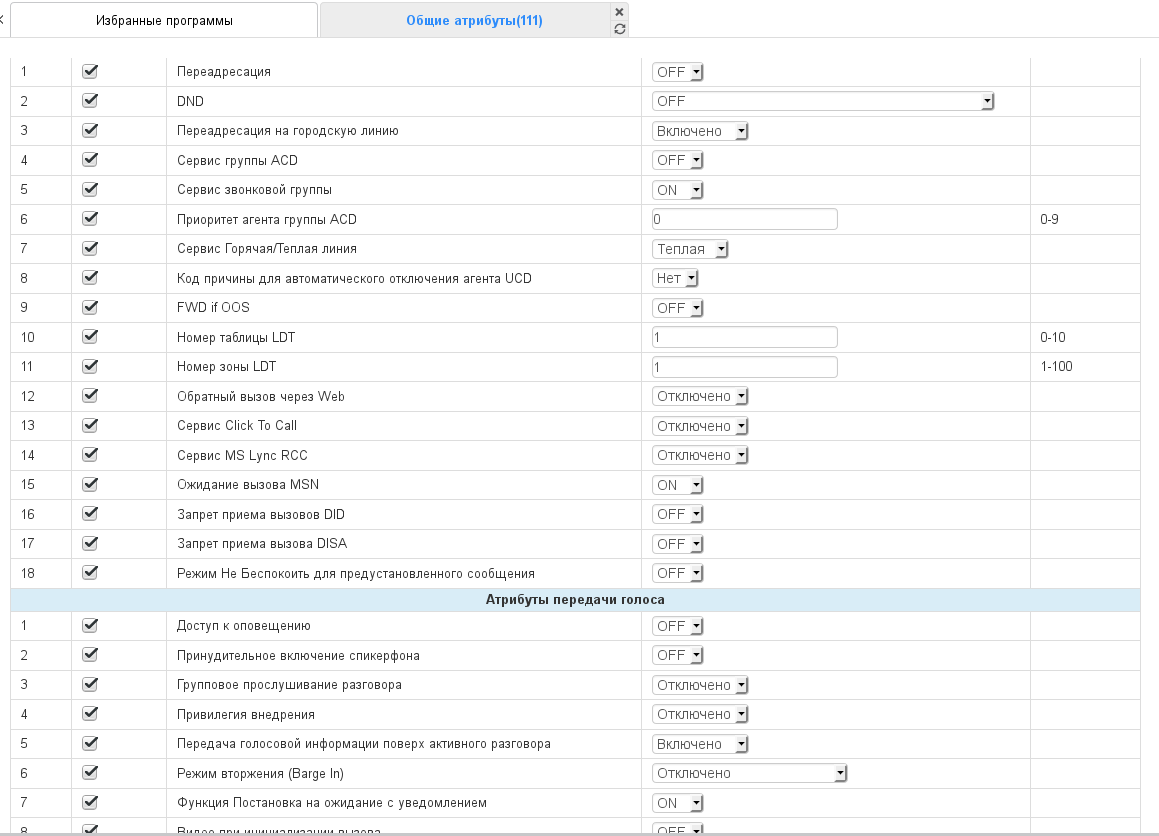Open Переадресация на городскую линию dropdown
1159x836 pixels.
[700, 131]
